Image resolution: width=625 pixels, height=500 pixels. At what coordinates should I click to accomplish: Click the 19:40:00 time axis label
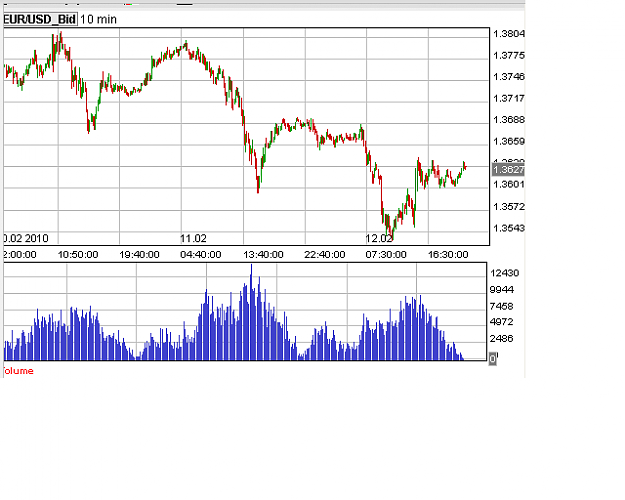point(139,254)
